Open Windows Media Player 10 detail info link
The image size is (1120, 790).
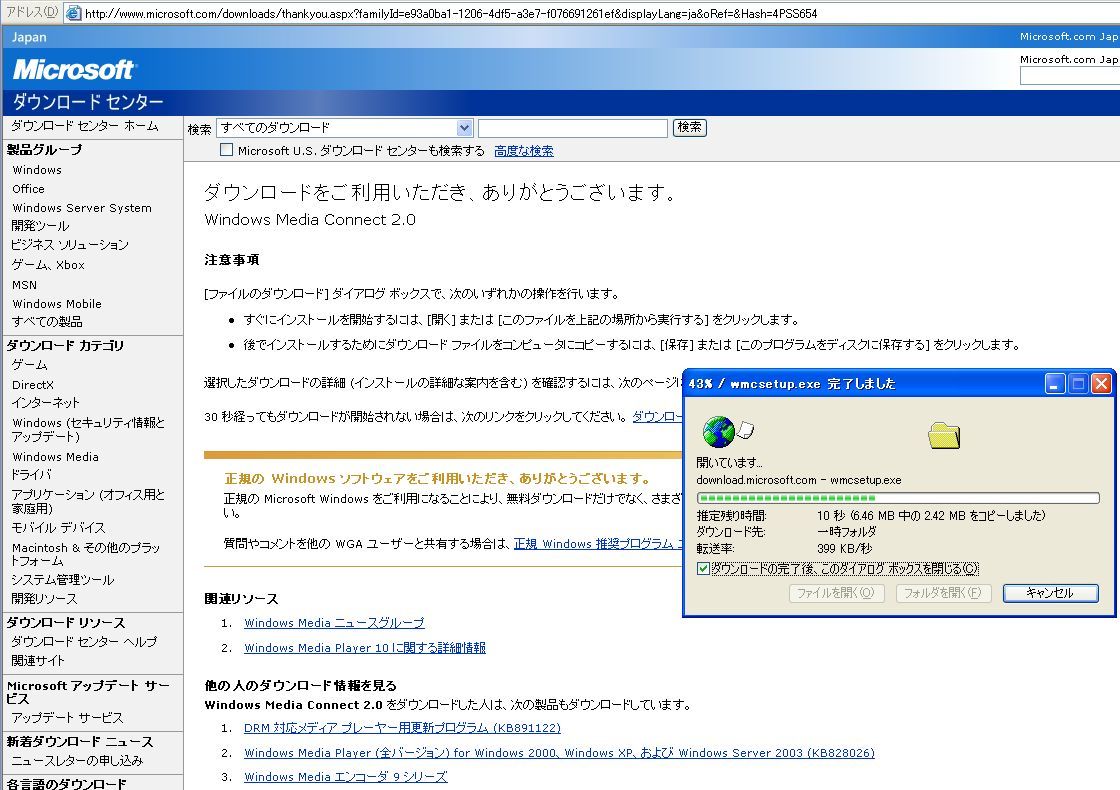(365, 648)
